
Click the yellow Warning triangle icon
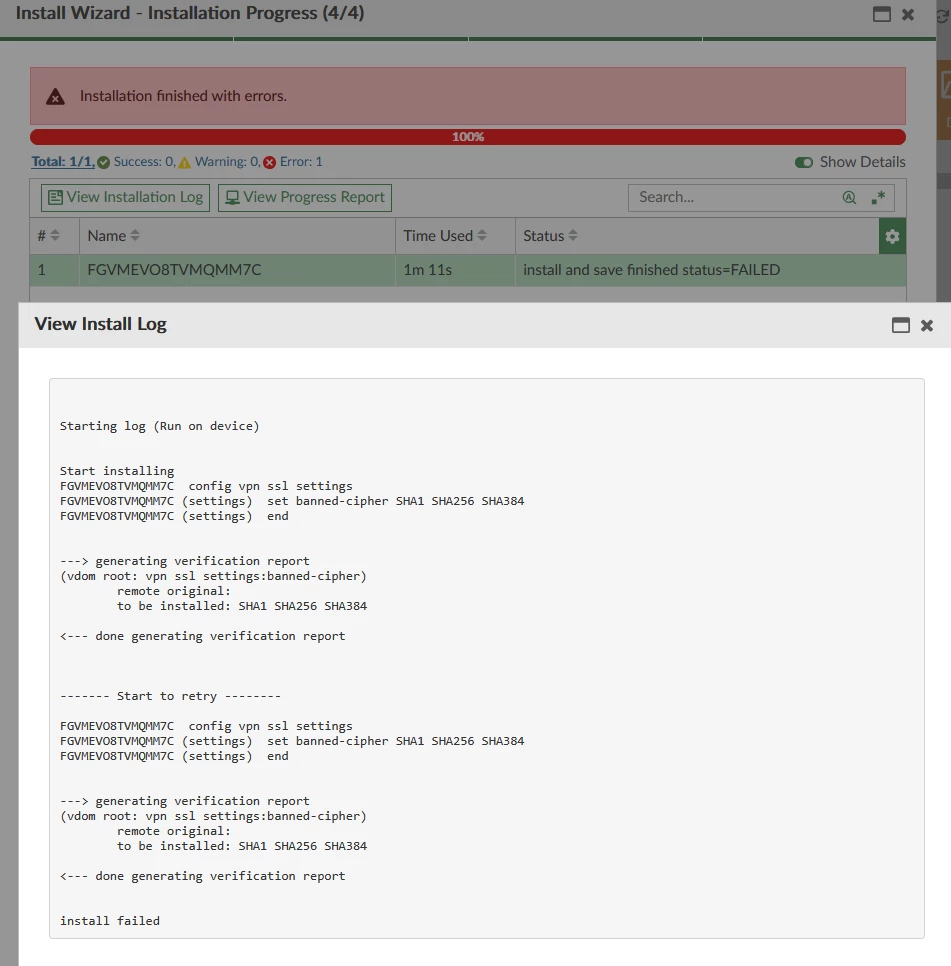tap(185, 162)
